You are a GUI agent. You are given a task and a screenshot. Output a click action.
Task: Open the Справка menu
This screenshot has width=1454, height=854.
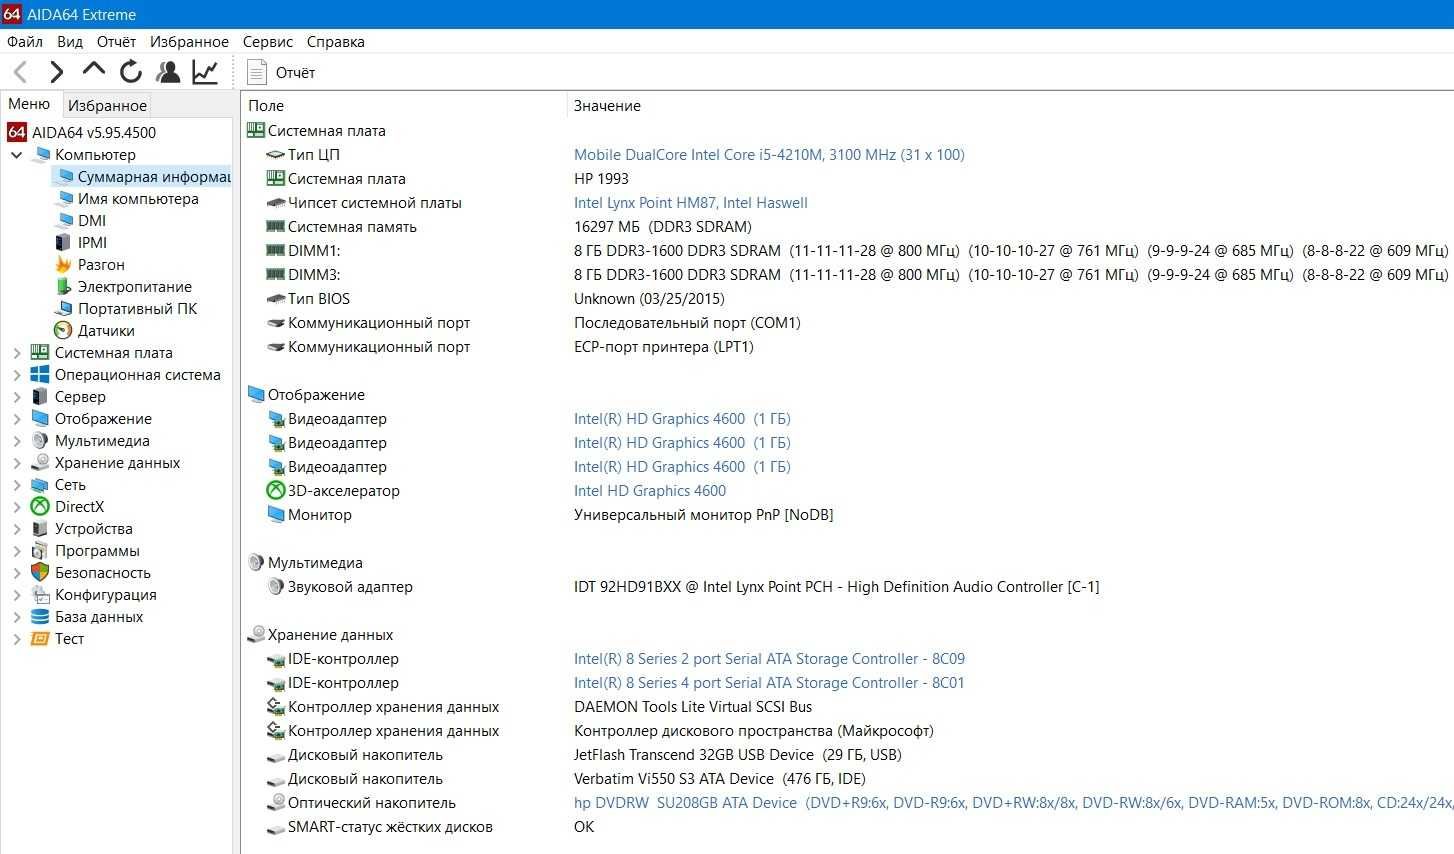click(336, 42)
